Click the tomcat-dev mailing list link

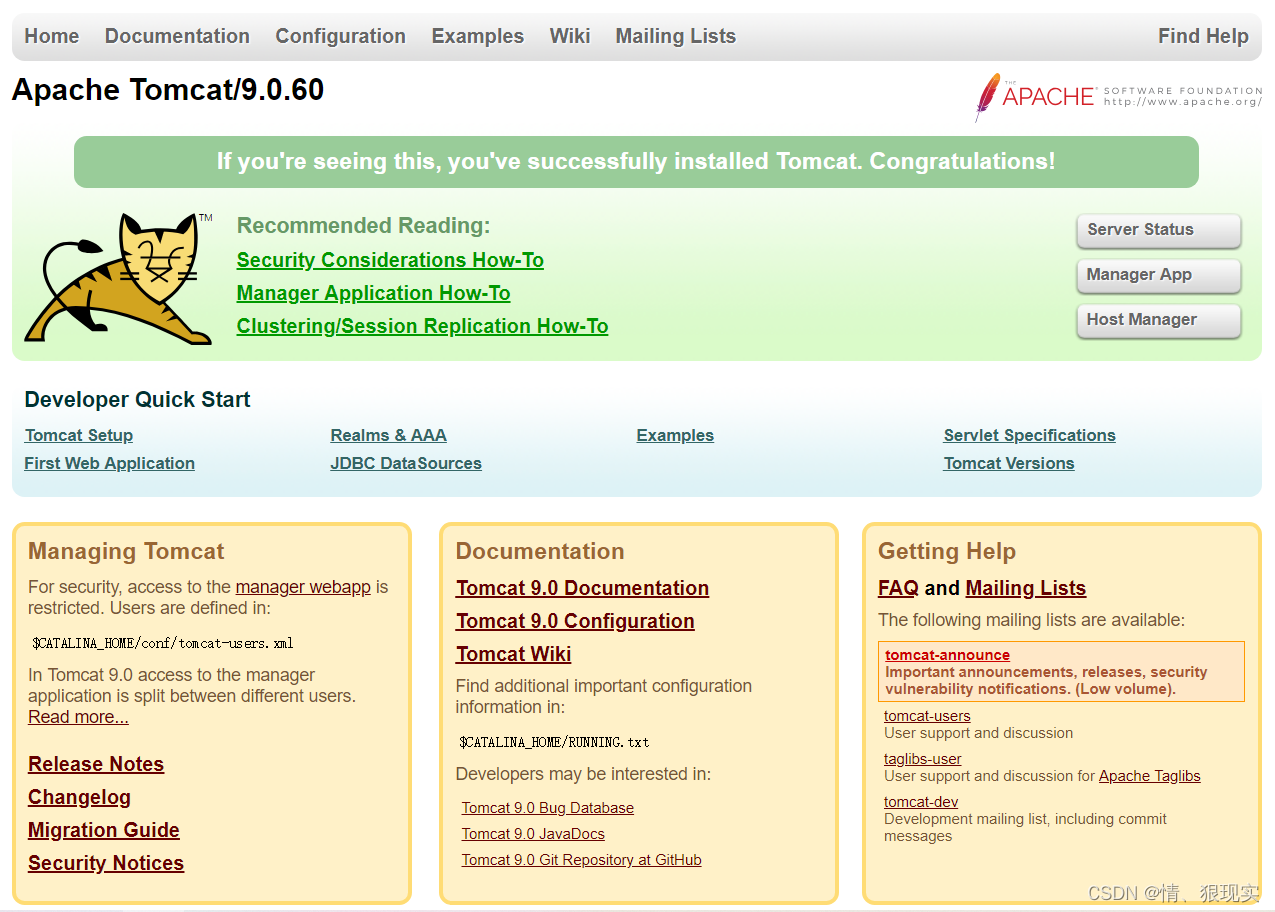tap(921, 802)
